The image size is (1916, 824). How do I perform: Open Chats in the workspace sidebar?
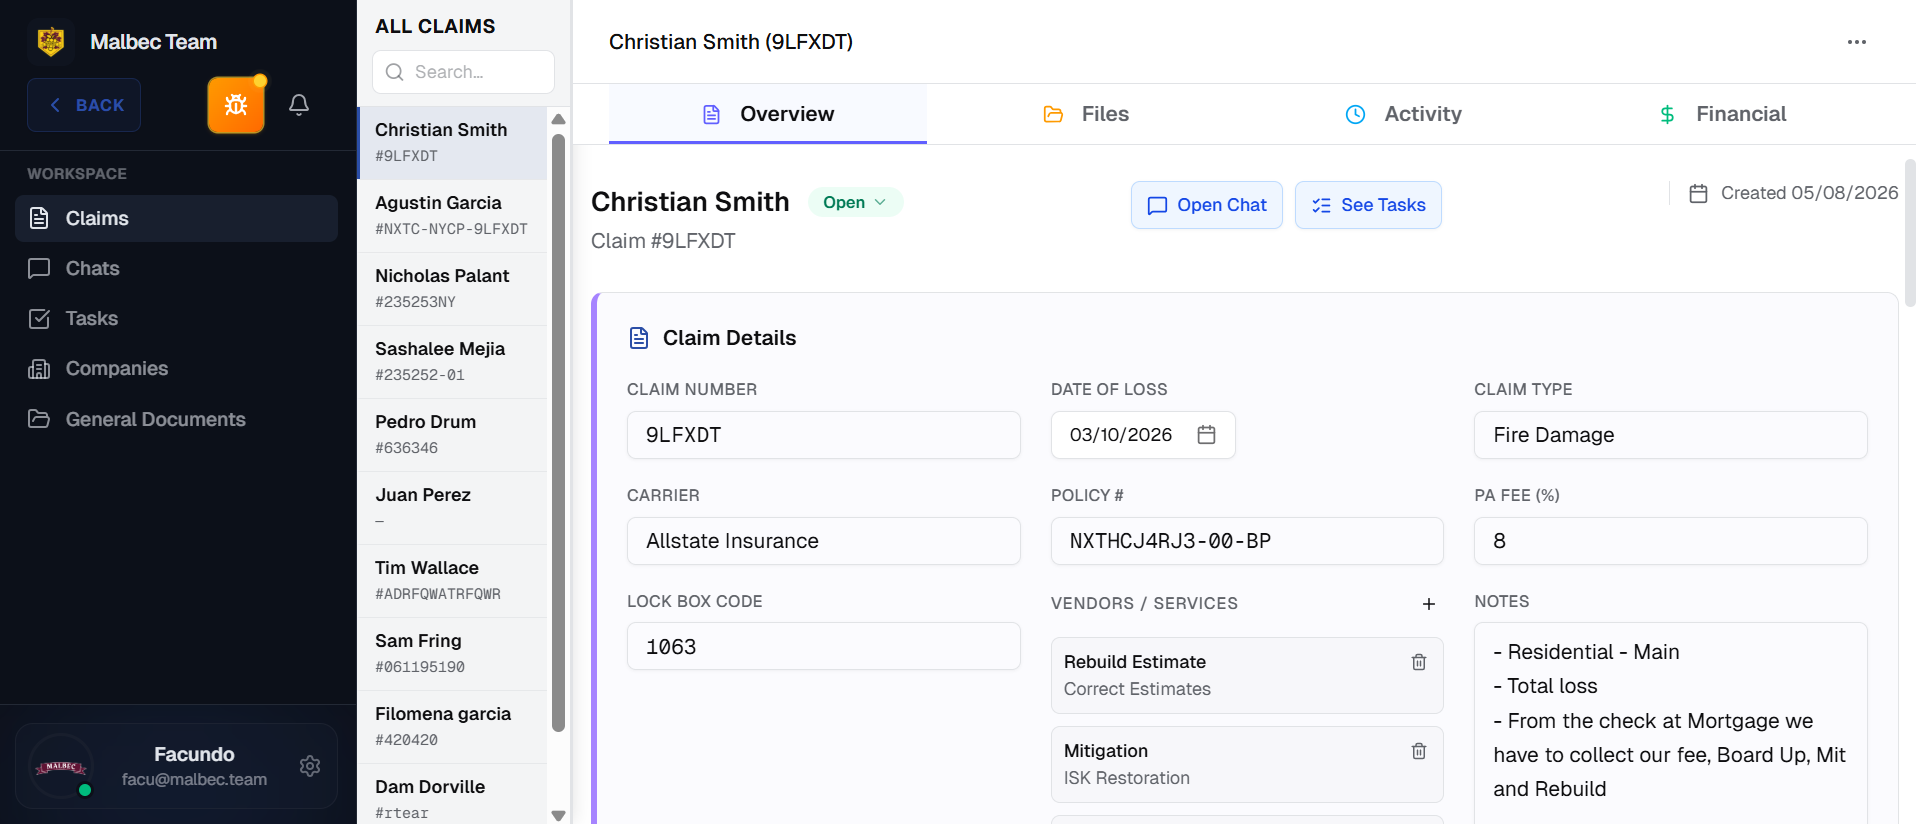pyautogui.click(x=176, y=268)
